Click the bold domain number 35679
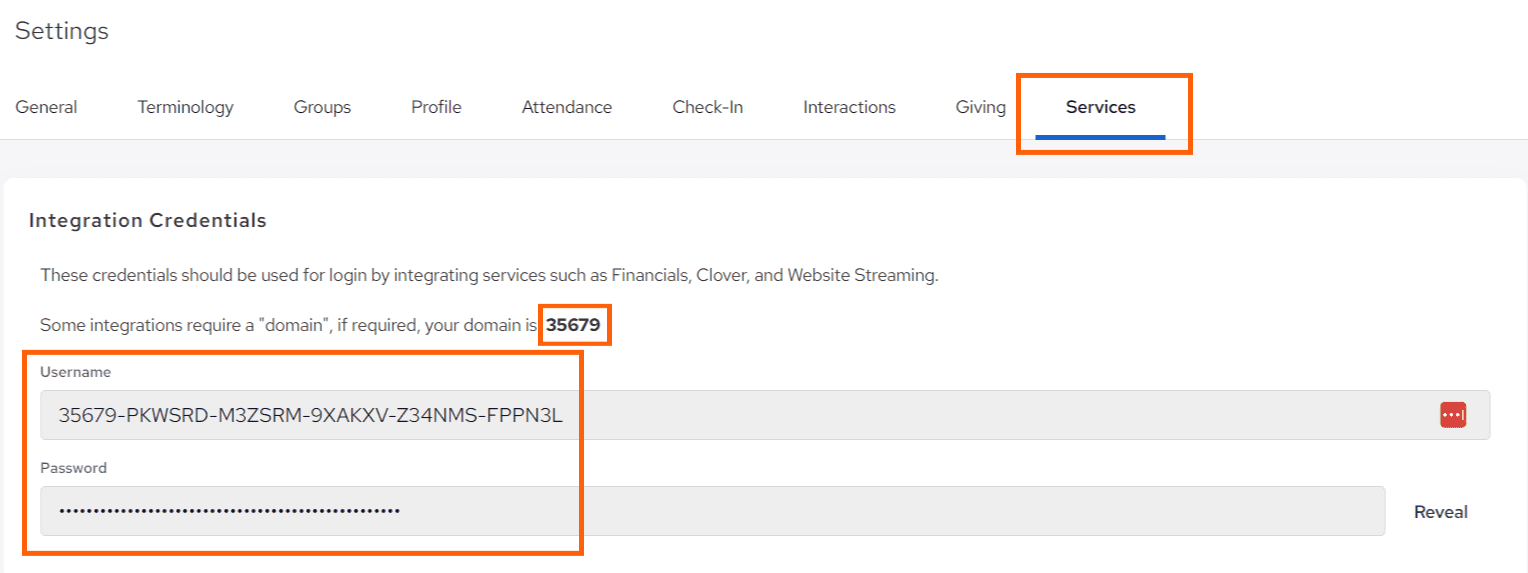1528x573 pixels. click(573, 325)
